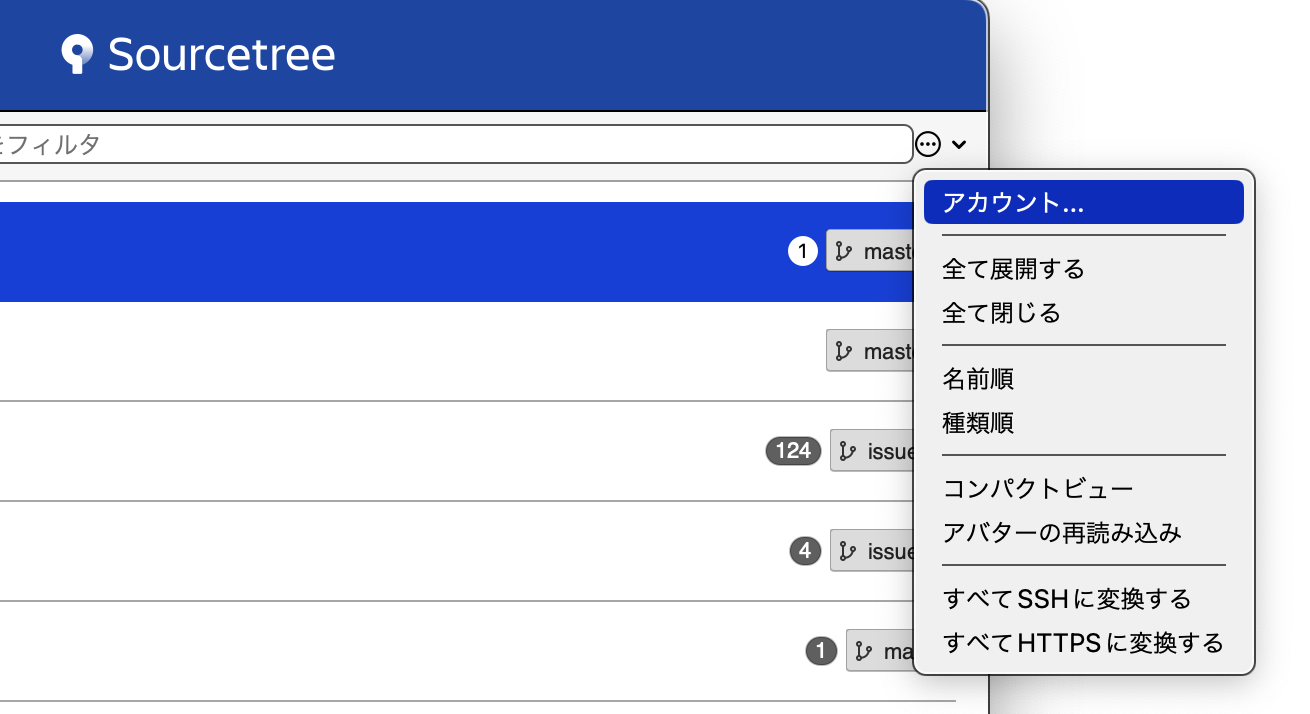Click the branch icon on the bottom master row
The image size is (1310, 714).
tap(864, 651)
